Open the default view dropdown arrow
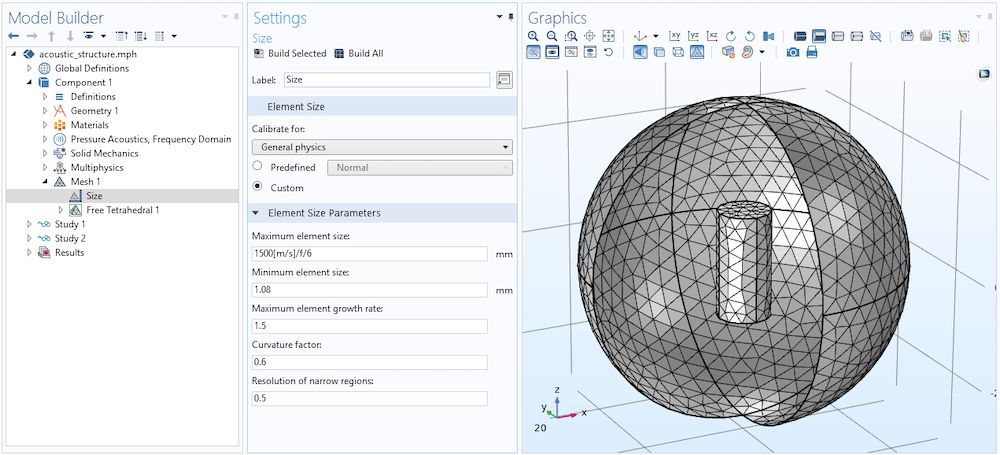Screen dimensions: 1000x455 pyautogui.click(x=656, y=36)
